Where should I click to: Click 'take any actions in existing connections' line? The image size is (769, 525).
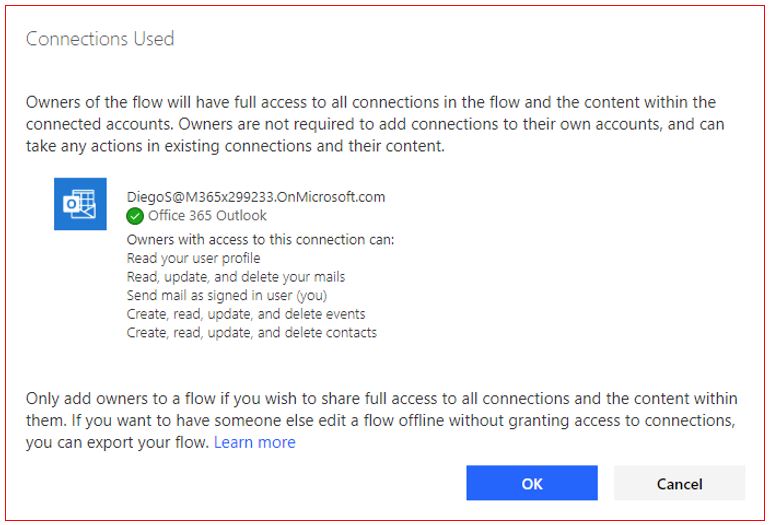point(235,146)
